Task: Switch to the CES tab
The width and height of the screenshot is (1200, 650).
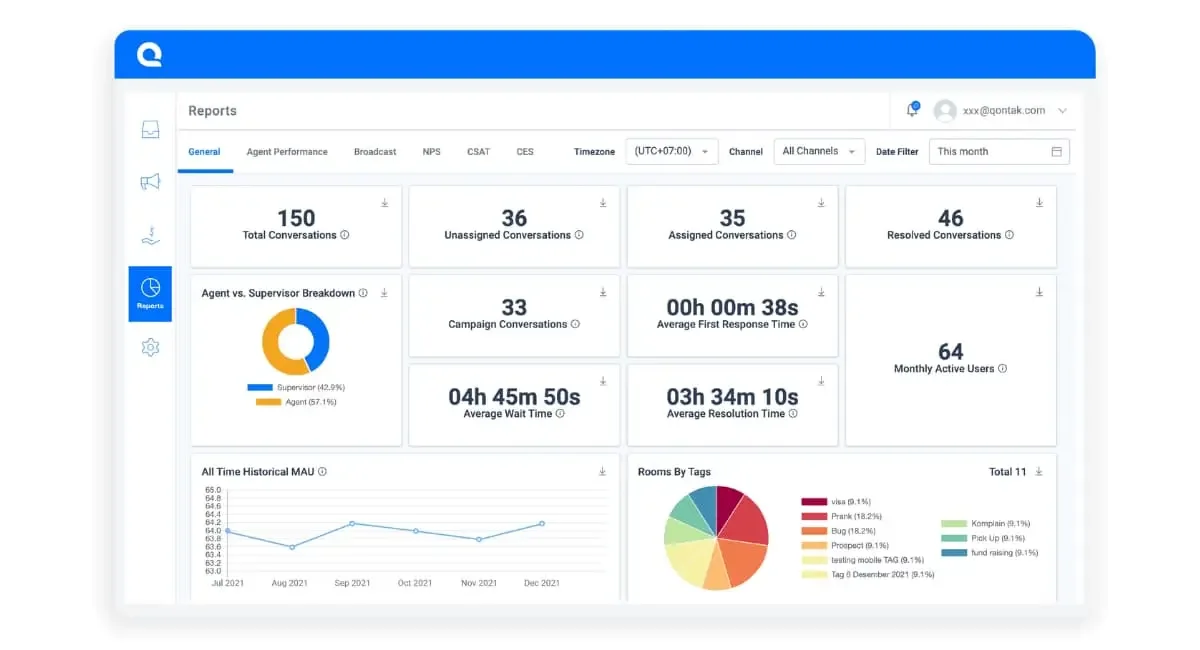Action: (x=525, y=152)
